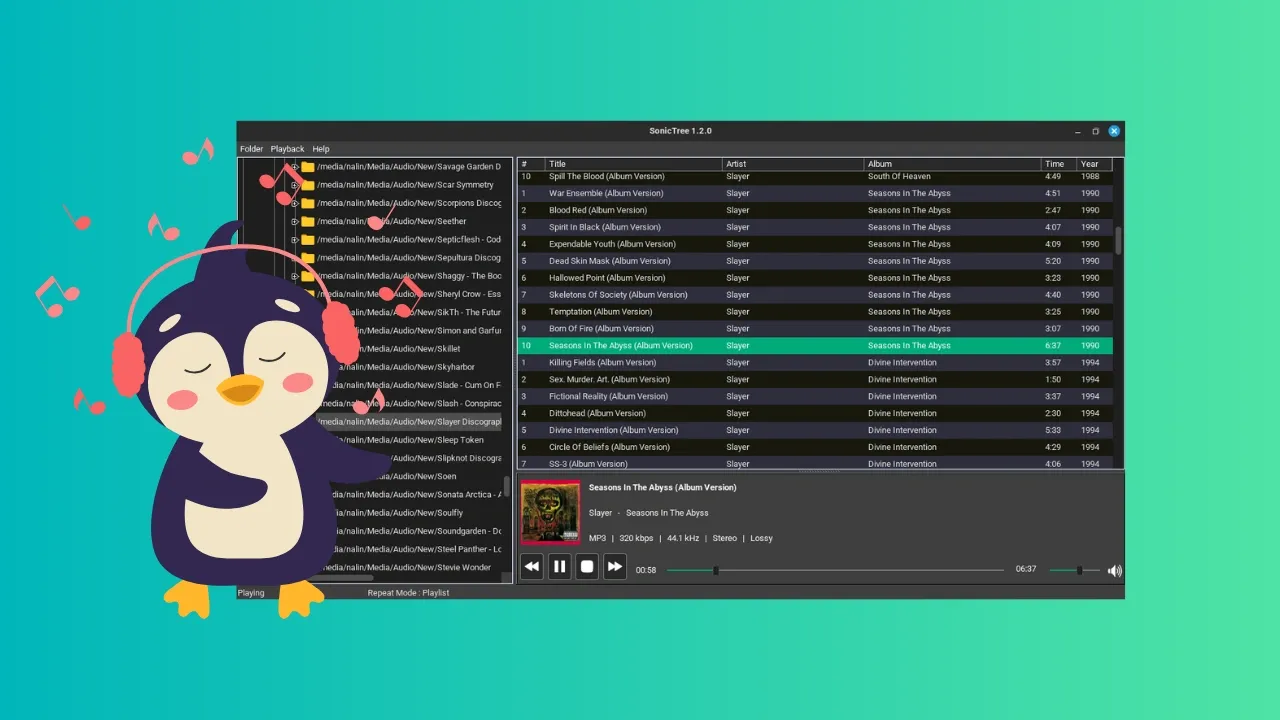Screen dimensions: 1280x720
Task: Select track Sex. Murder. Art. (Album Version)
Action: tap(815, 380)
